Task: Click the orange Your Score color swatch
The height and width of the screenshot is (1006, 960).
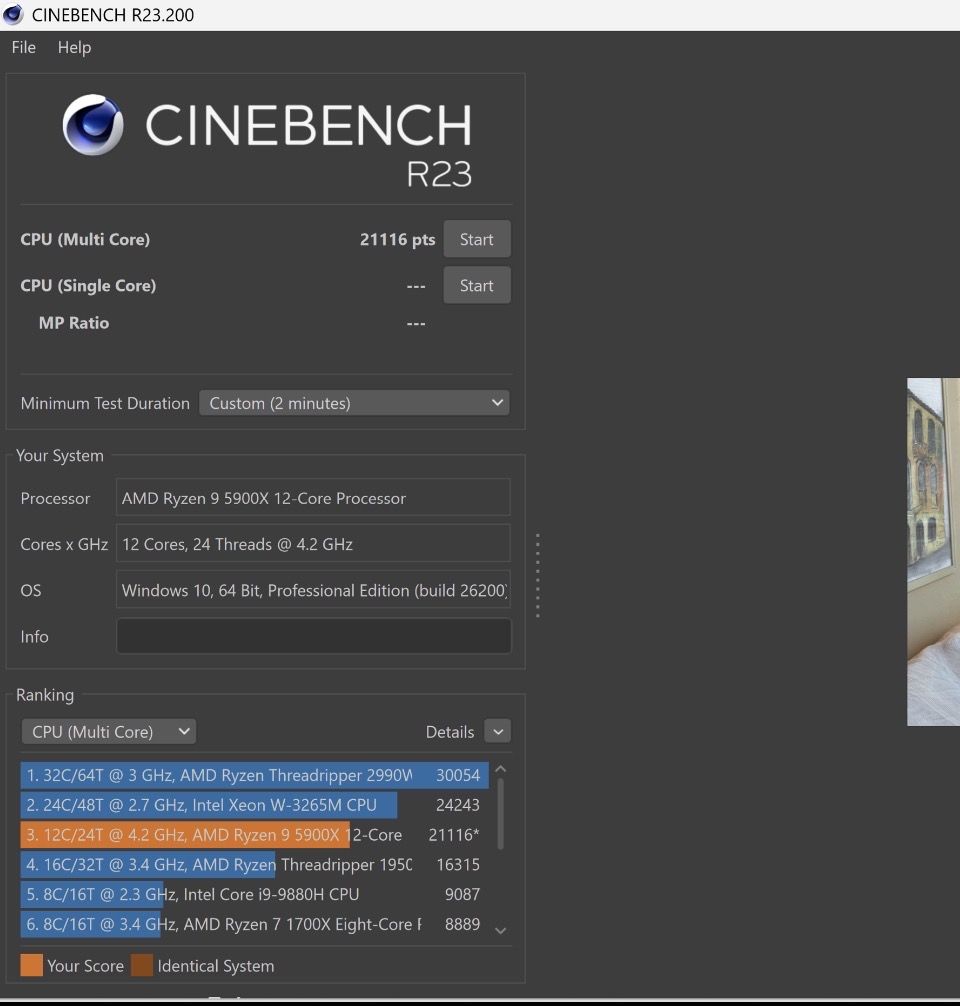Action: click(31, 965)
